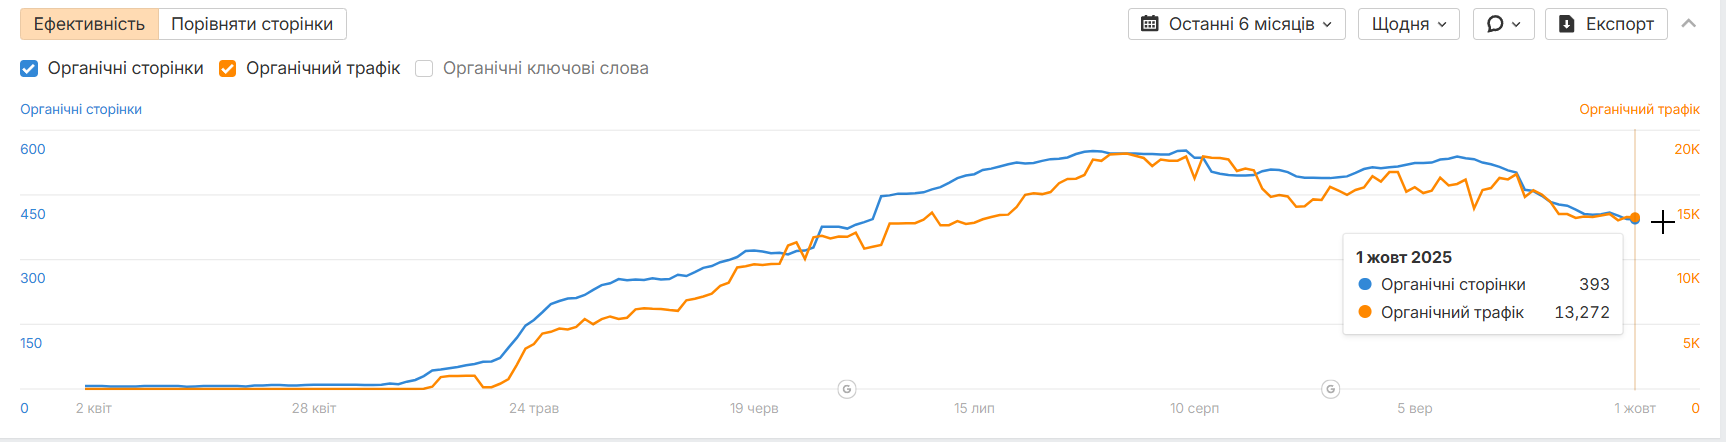
Task: Uncheck the Органічні сторінки checkbox
Action: 29,68
